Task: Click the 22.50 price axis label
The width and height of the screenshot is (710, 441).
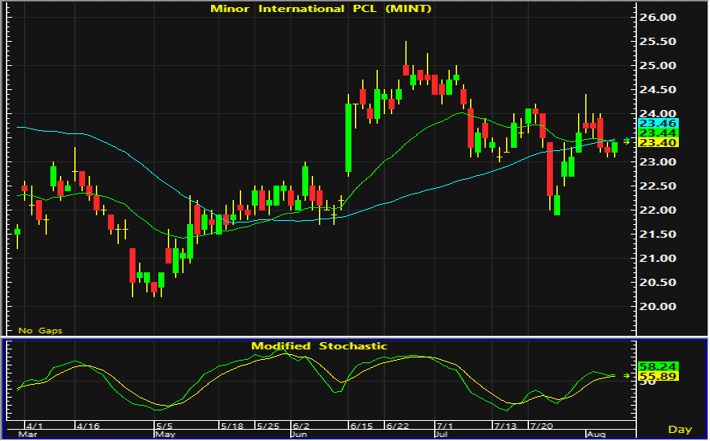Action: point(657,186)
